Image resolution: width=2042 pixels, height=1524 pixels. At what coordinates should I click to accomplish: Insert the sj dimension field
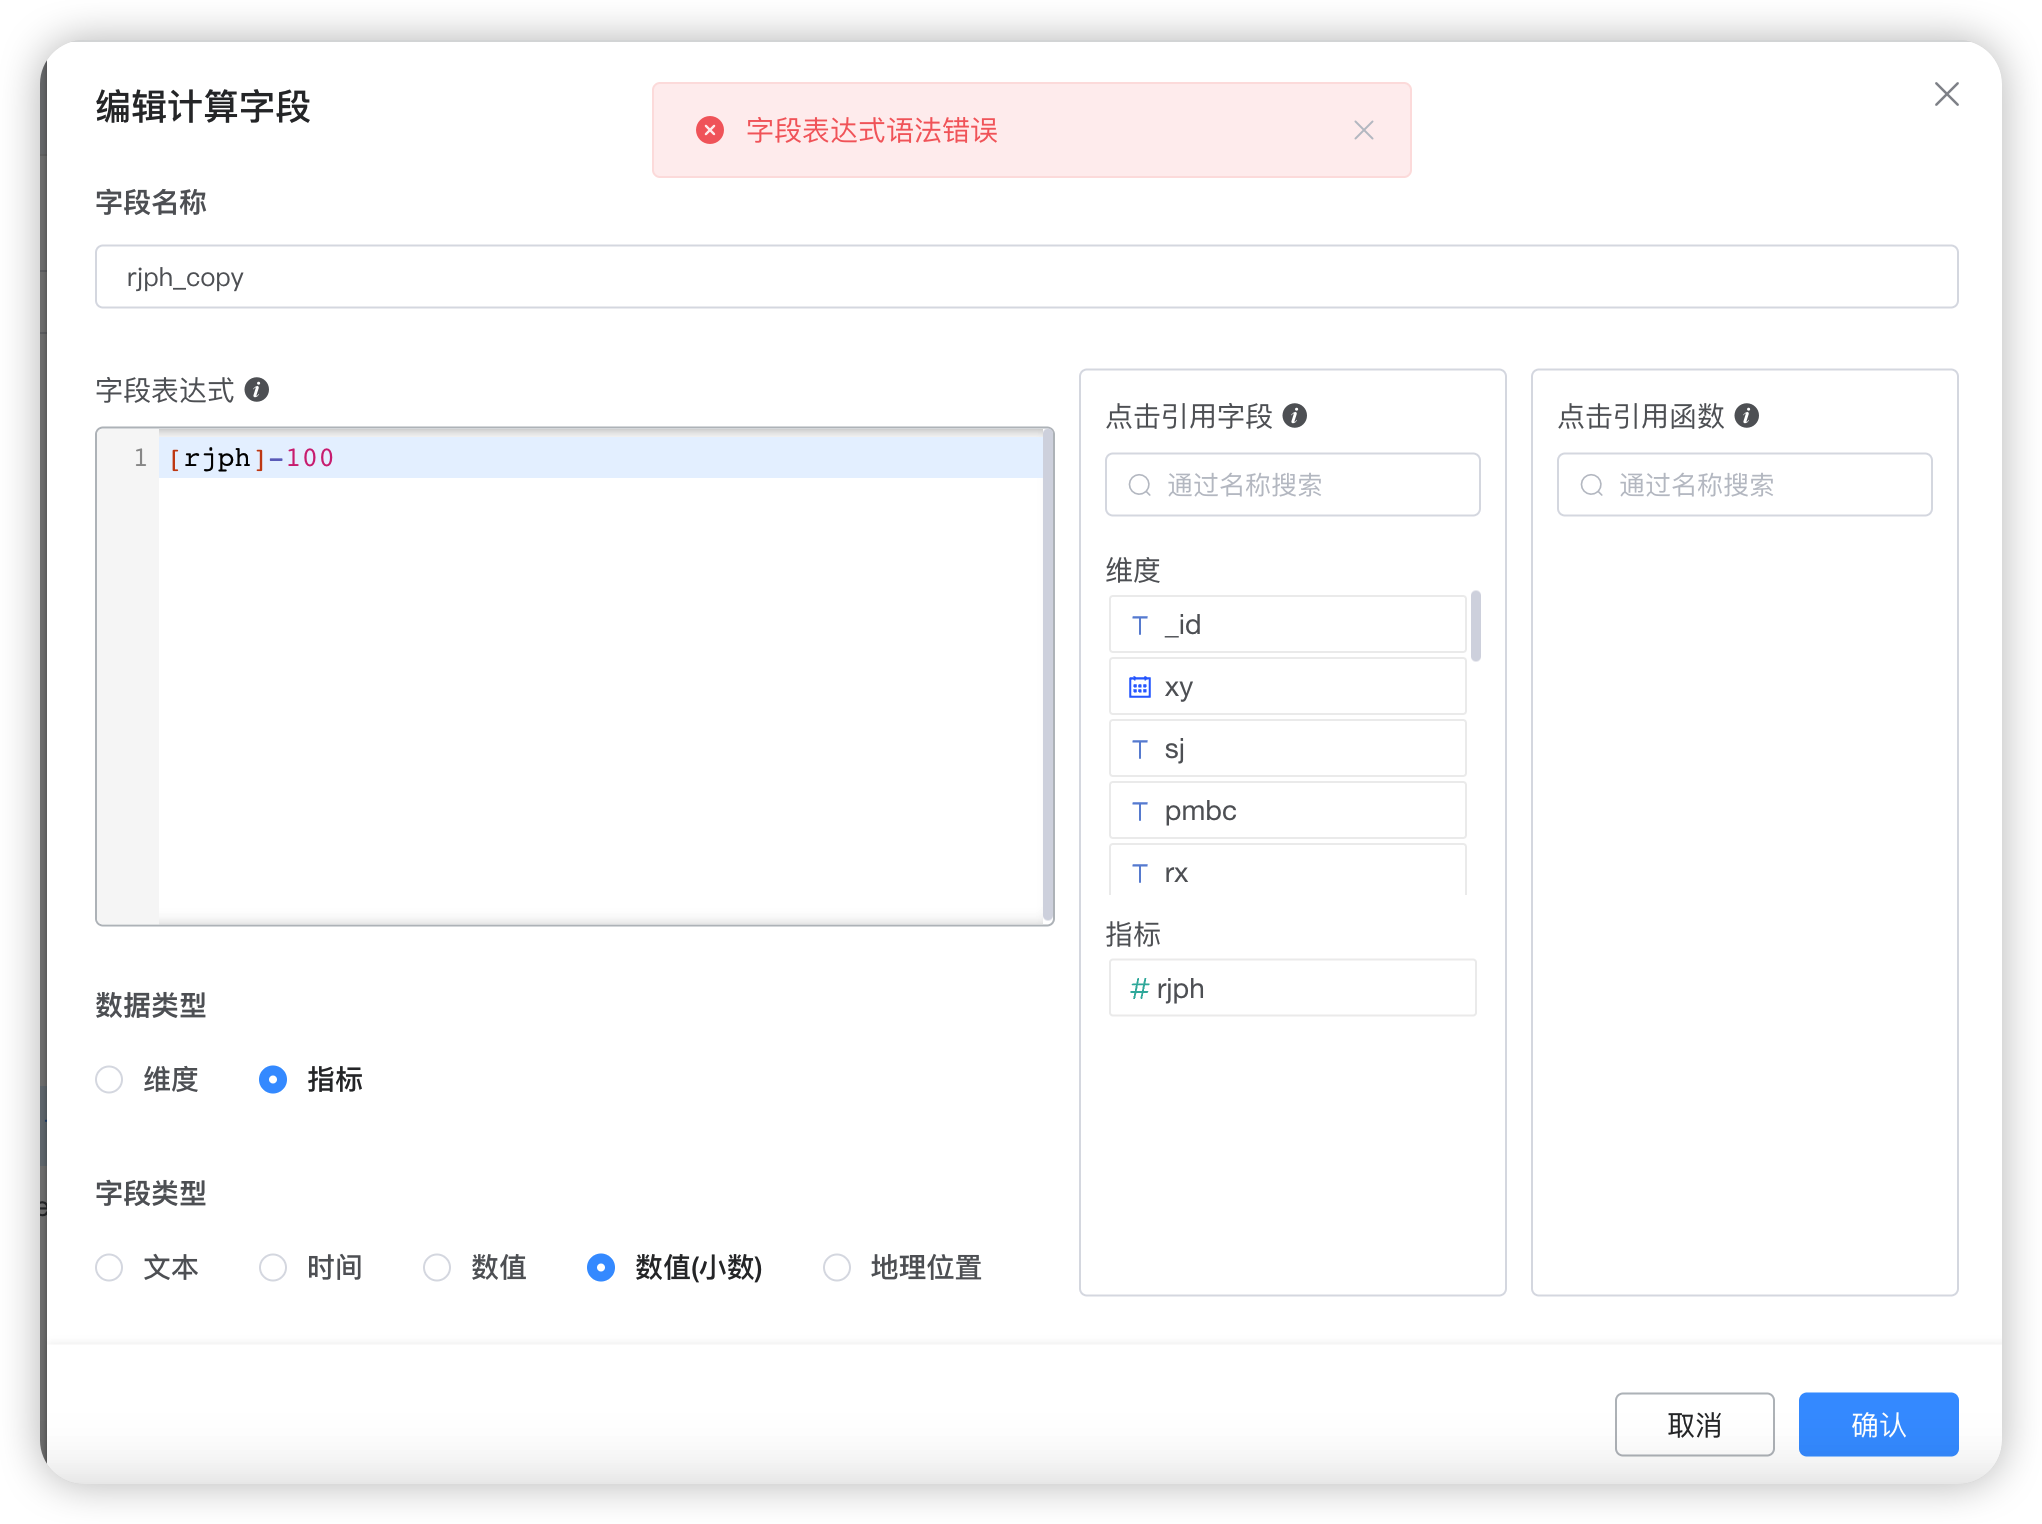(1287, 749)
